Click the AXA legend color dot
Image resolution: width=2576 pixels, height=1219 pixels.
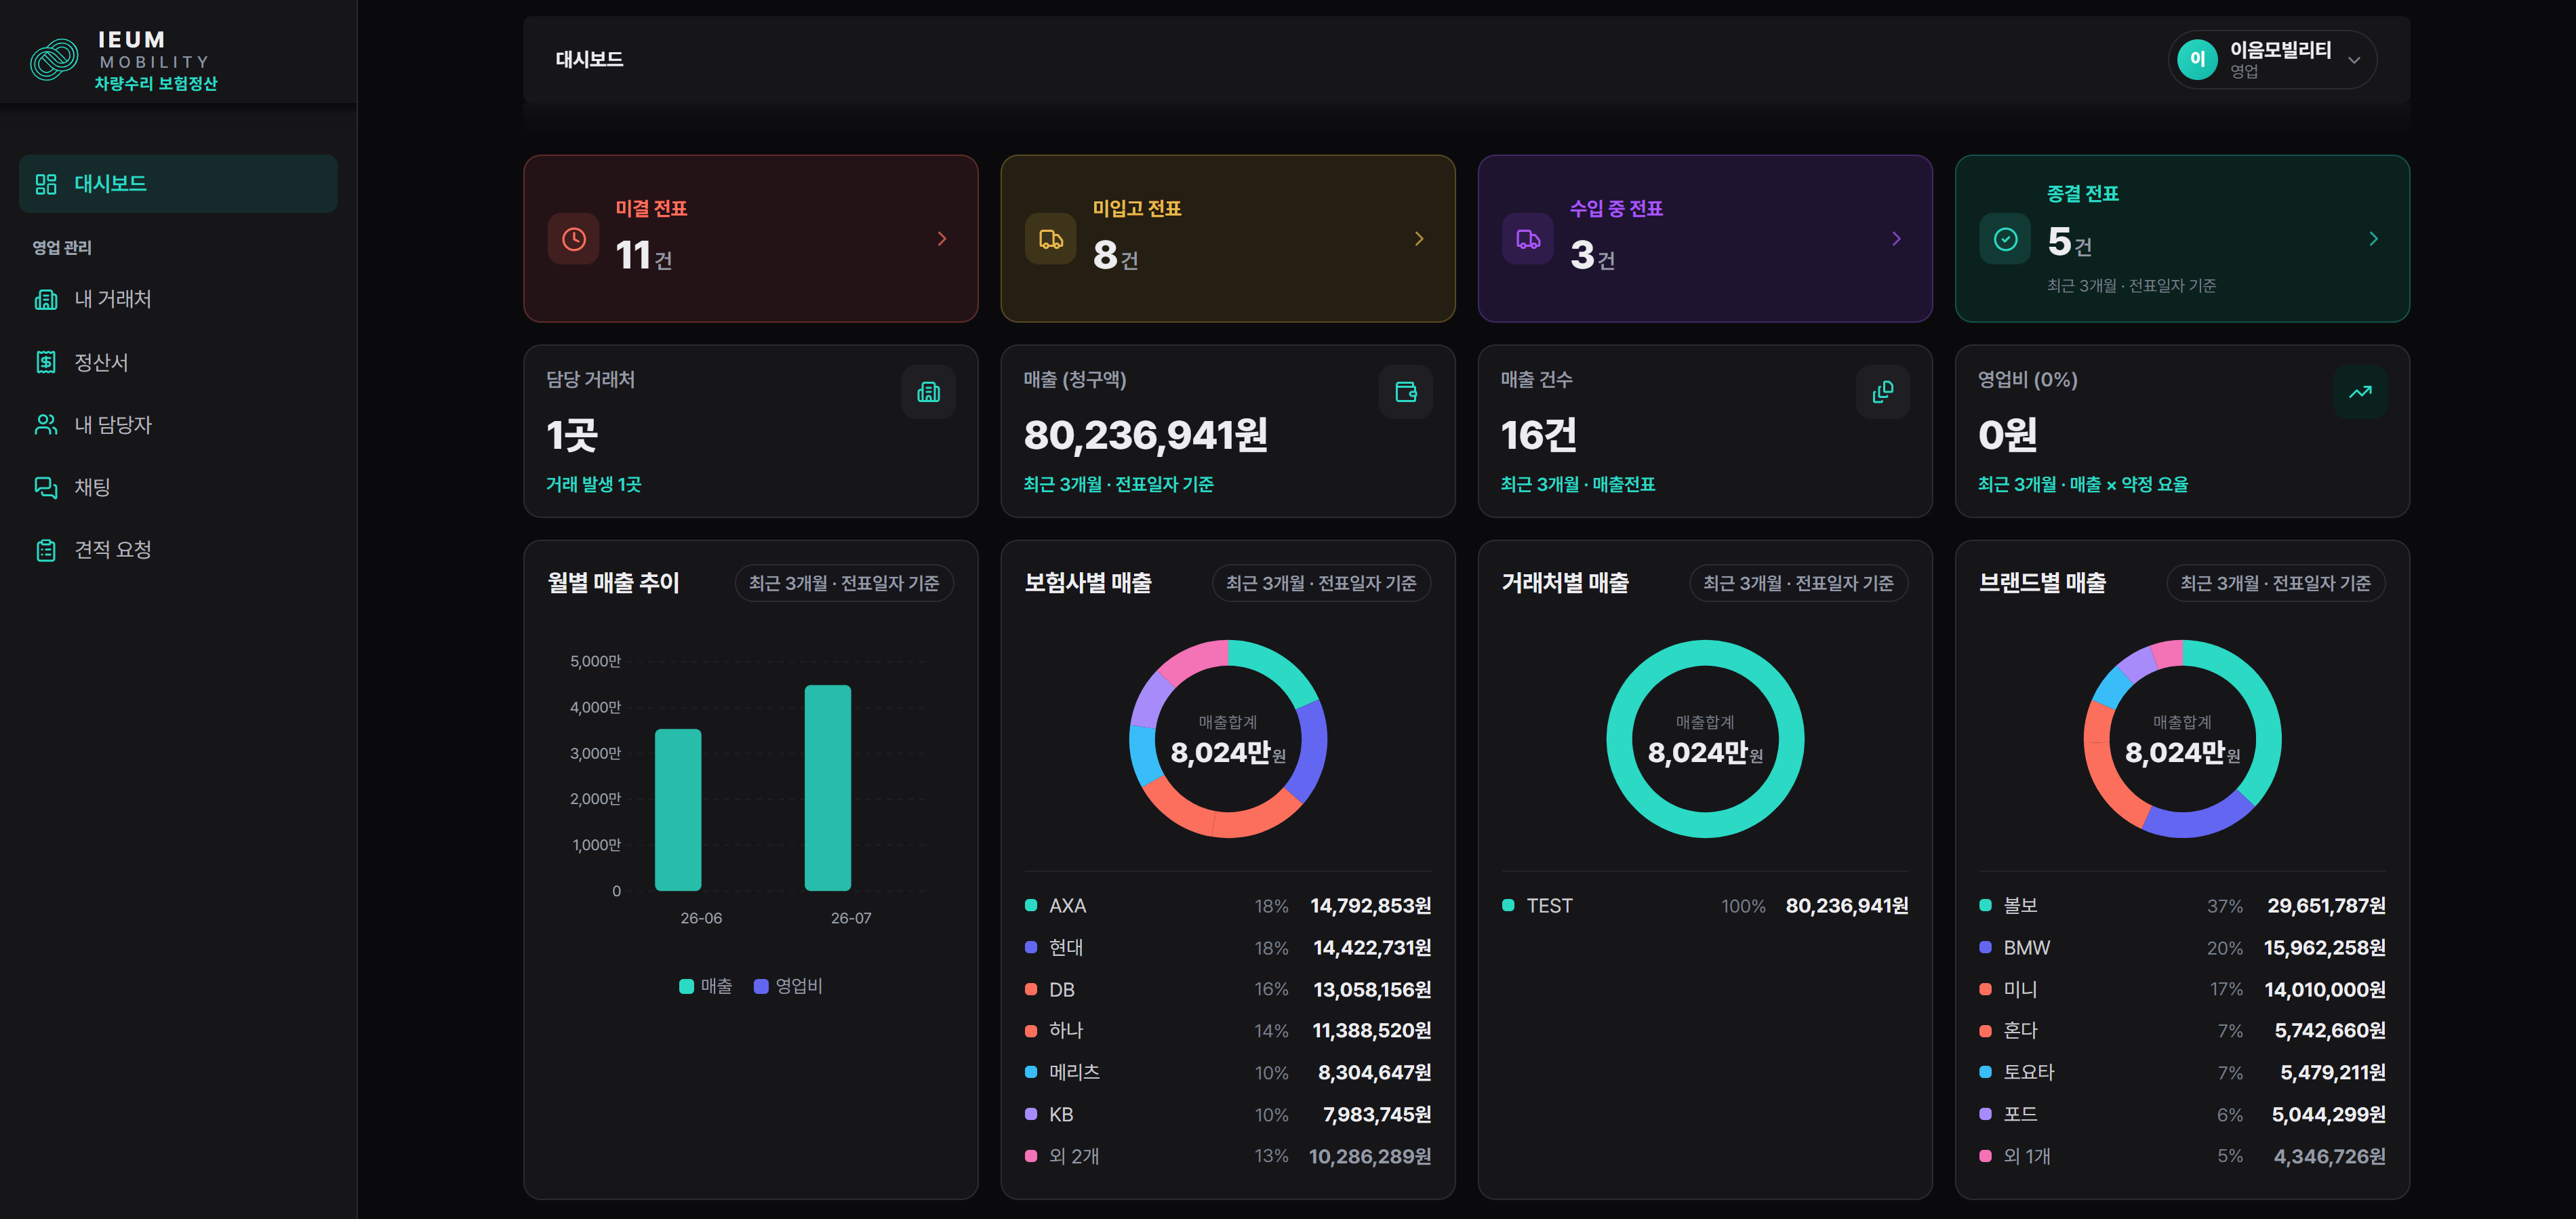pos(1031,905)
